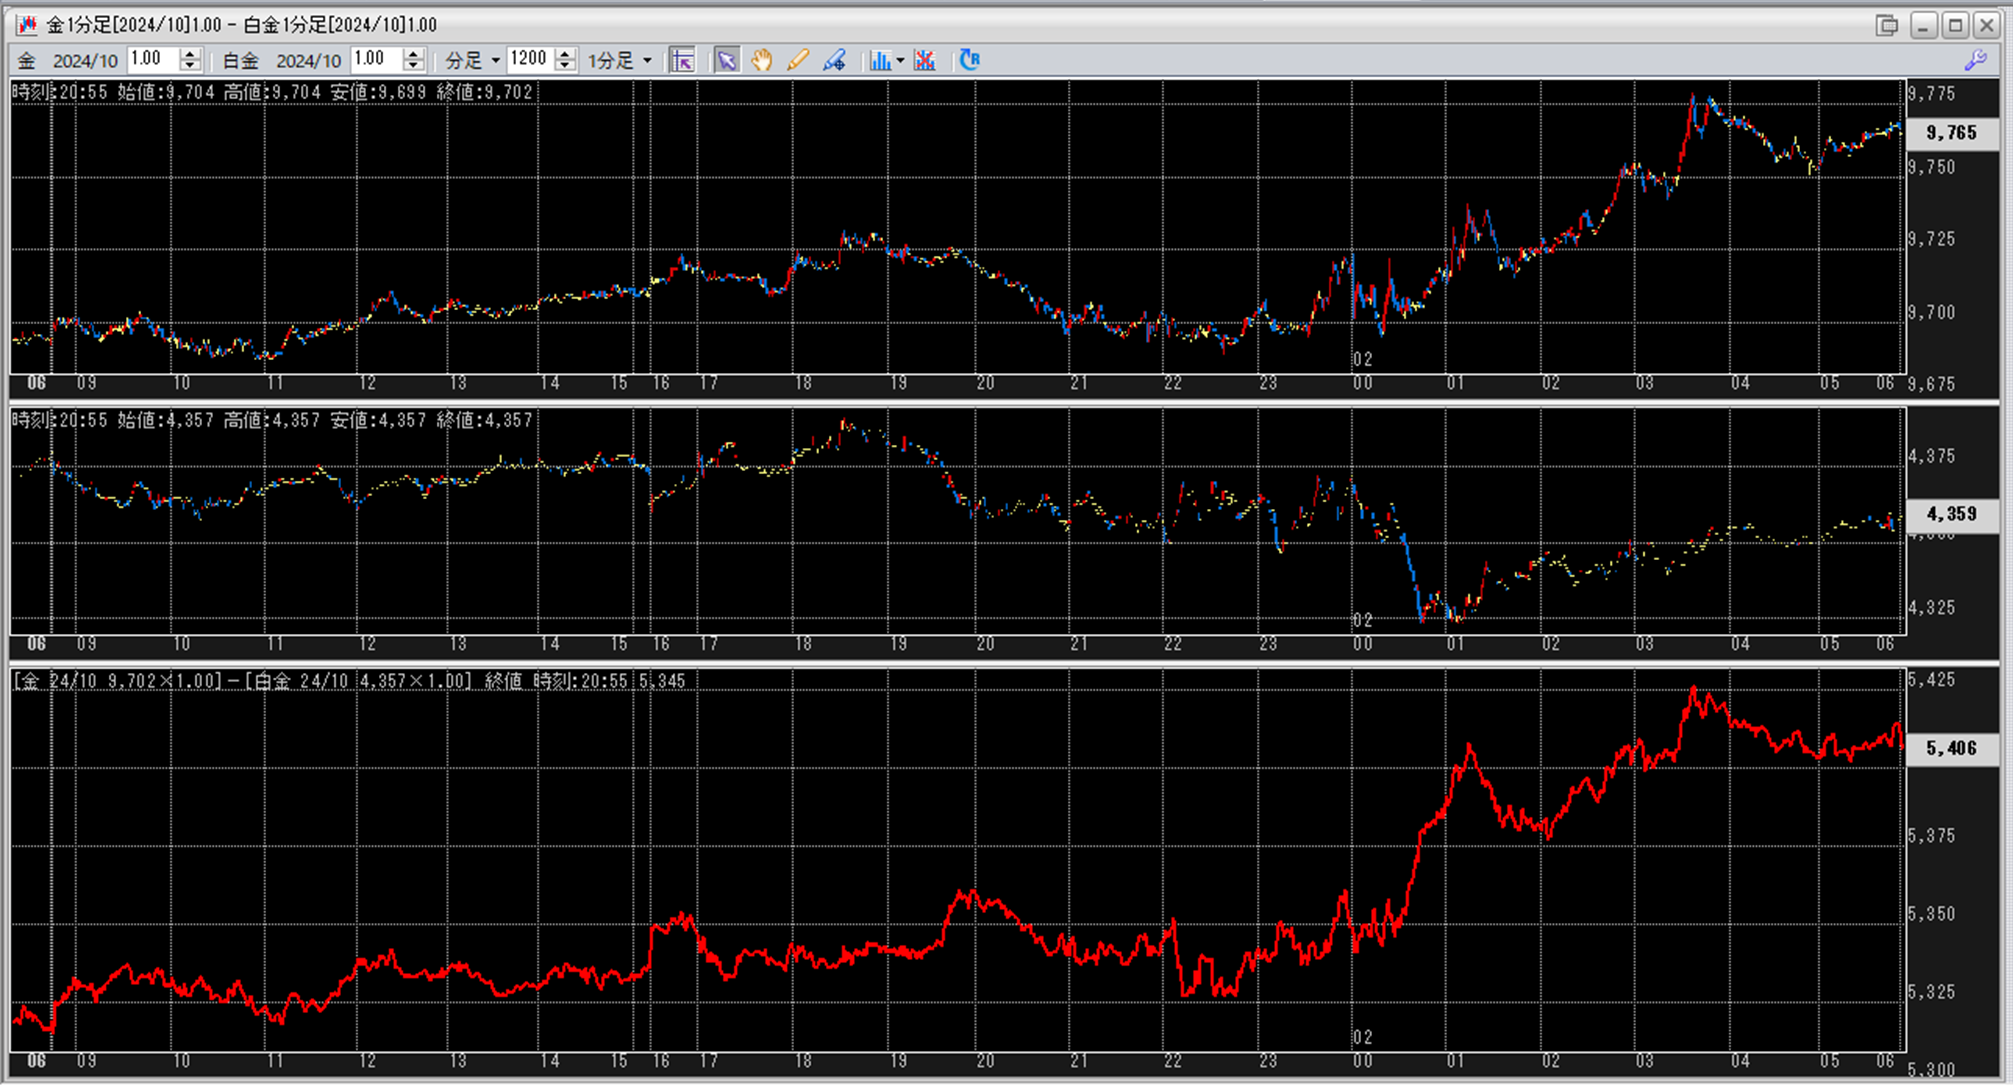Click the delete indicators chart icon
Viewport: 2013px width, 1086px height.
[925, 60]
